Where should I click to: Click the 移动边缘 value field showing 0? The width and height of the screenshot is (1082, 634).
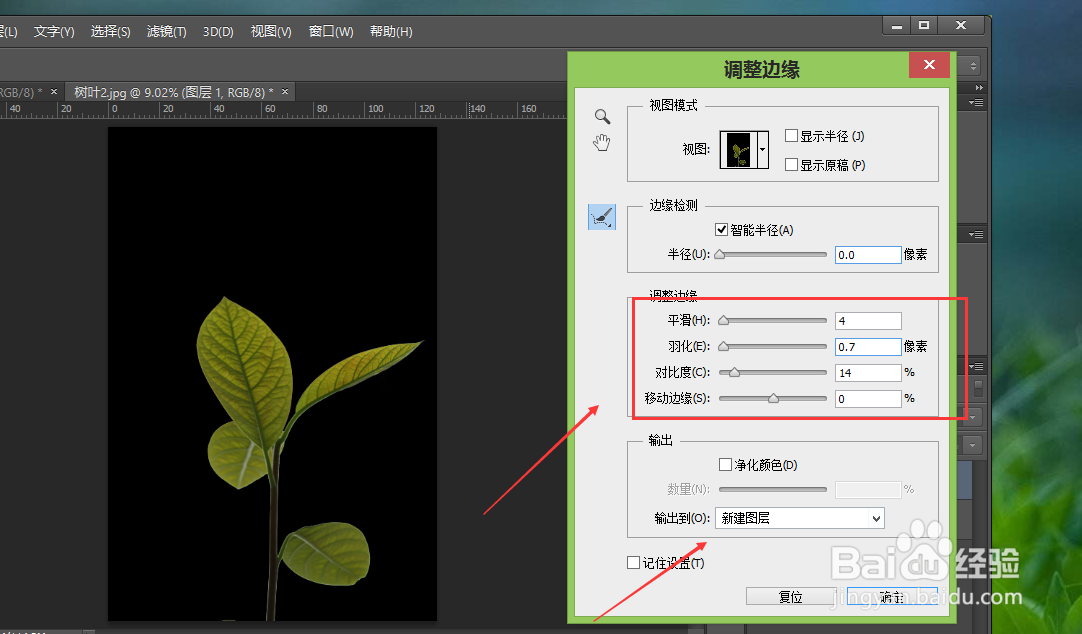[x=868, y=399]
